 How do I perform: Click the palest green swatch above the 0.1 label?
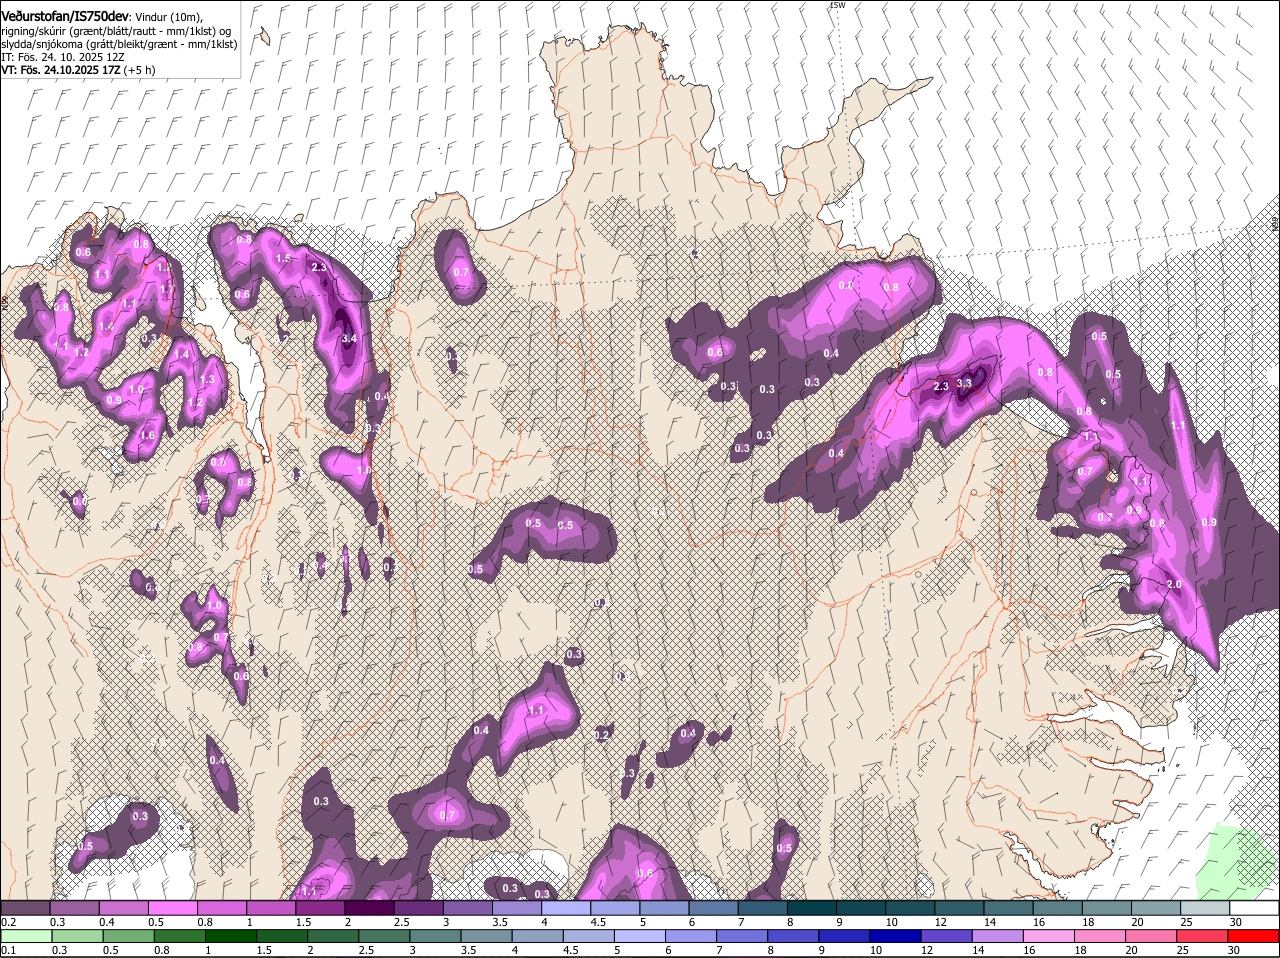tap(26, 935)
